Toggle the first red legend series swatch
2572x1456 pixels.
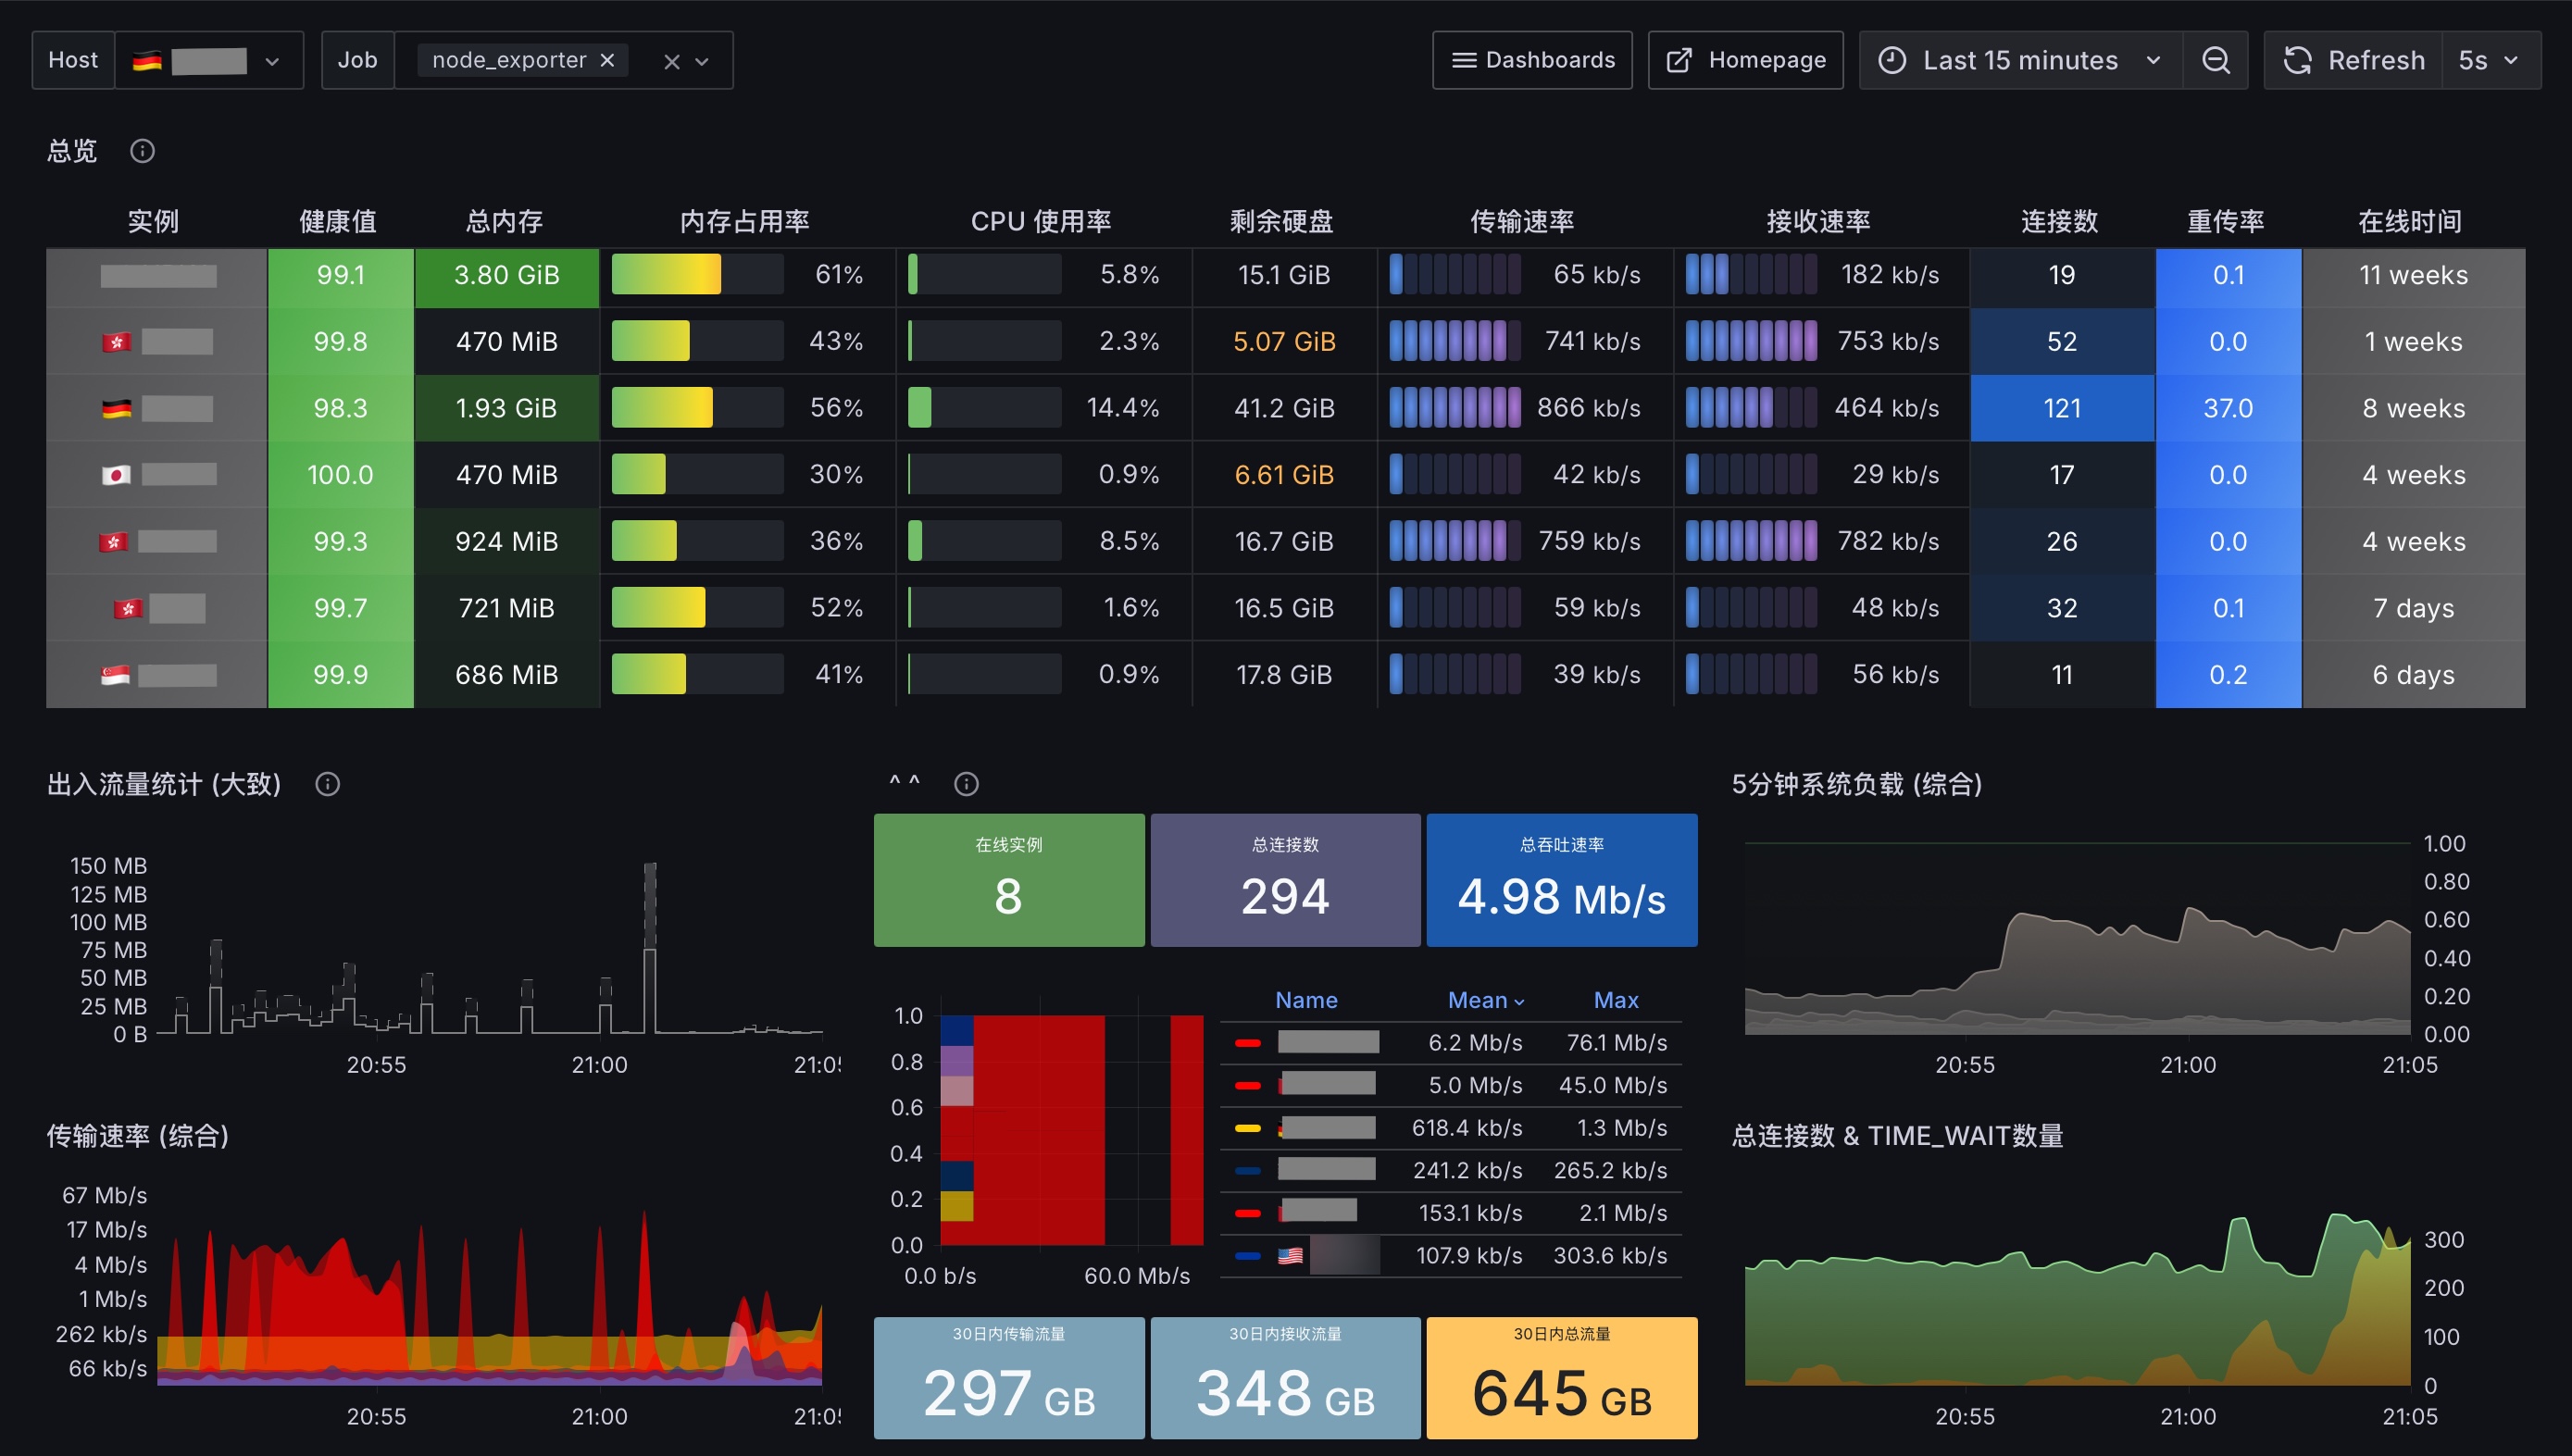point(1247,1043)
